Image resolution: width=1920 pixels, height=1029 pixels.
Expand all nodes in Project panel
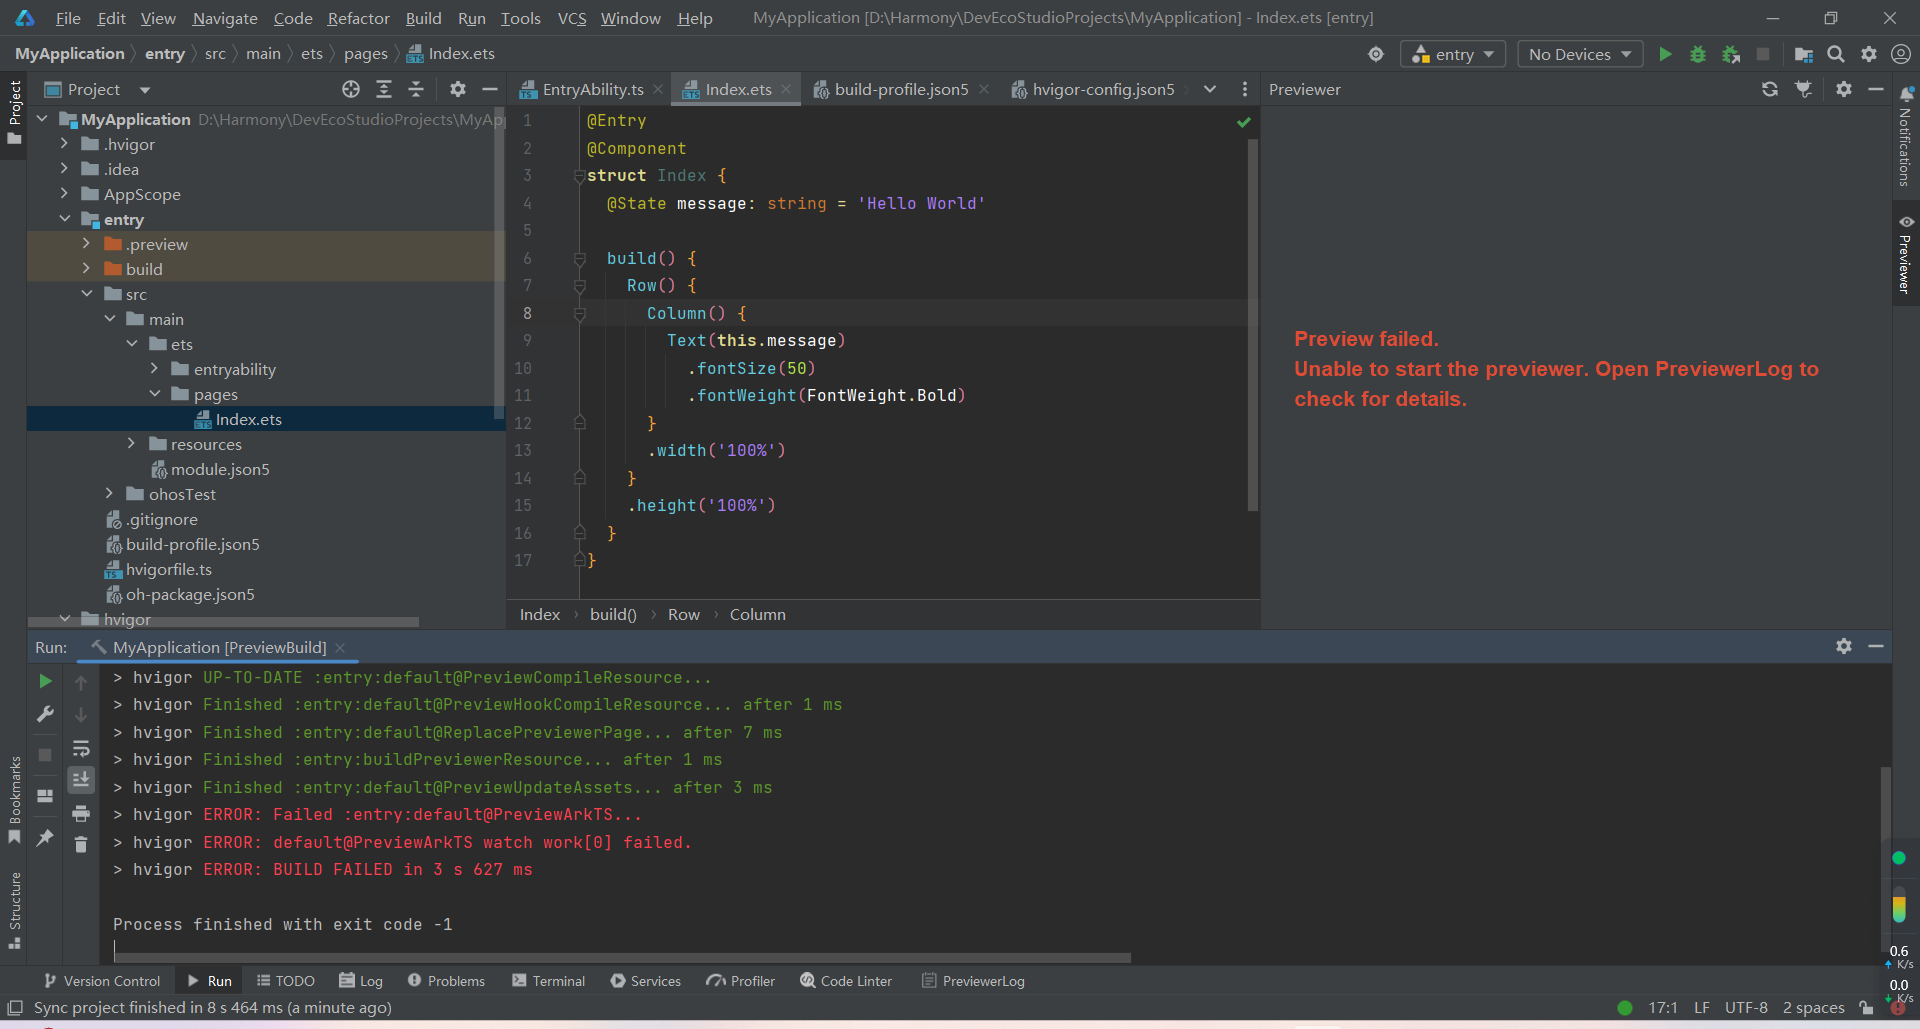point(384,89)
